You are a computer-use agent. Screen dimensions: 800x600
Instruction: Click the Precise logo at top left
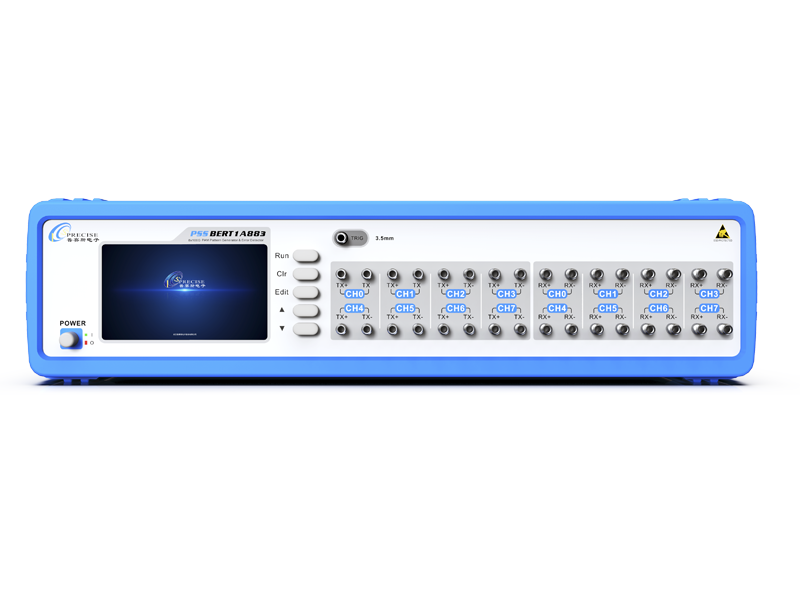[73, 233]
